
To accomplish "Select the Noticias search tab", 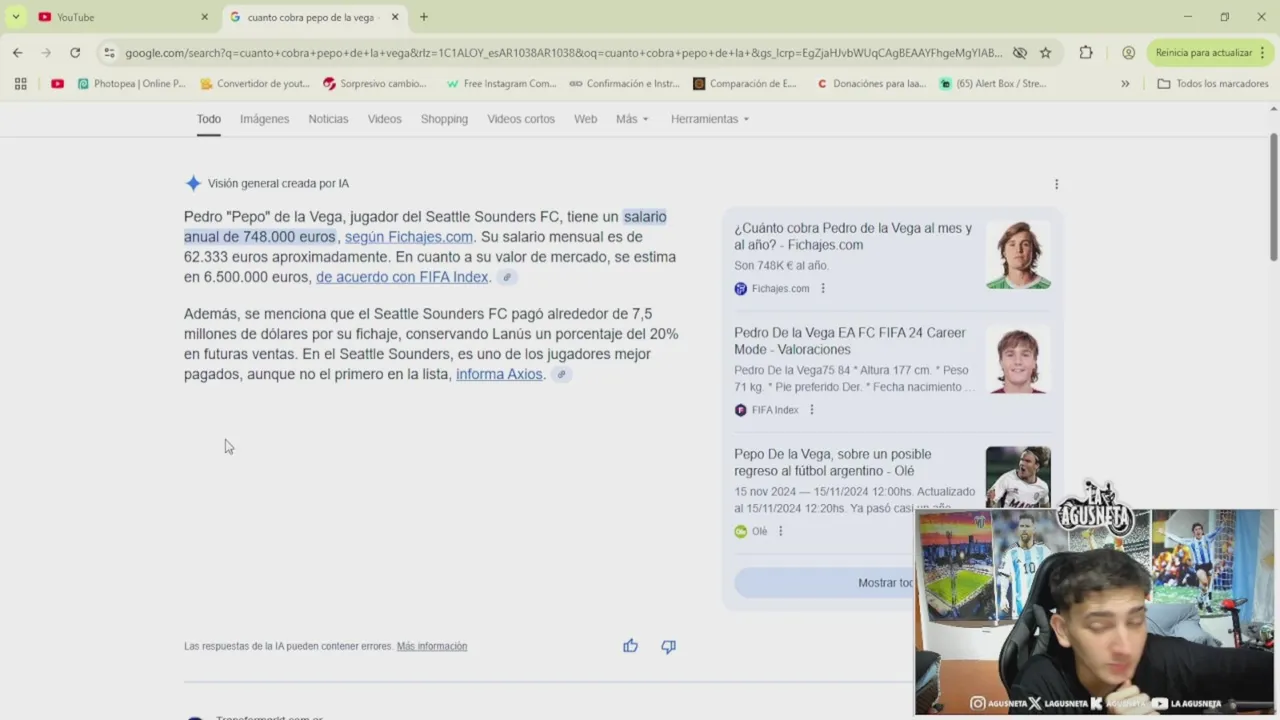I will pos(328,119).
